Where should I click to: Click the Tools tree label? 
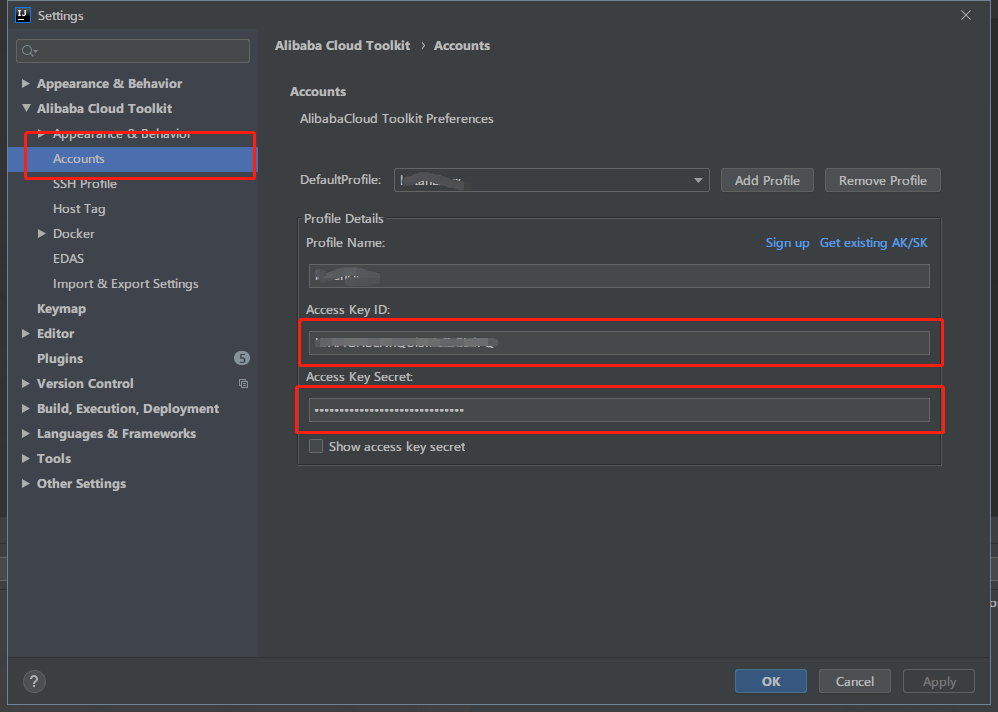(54, 458)
